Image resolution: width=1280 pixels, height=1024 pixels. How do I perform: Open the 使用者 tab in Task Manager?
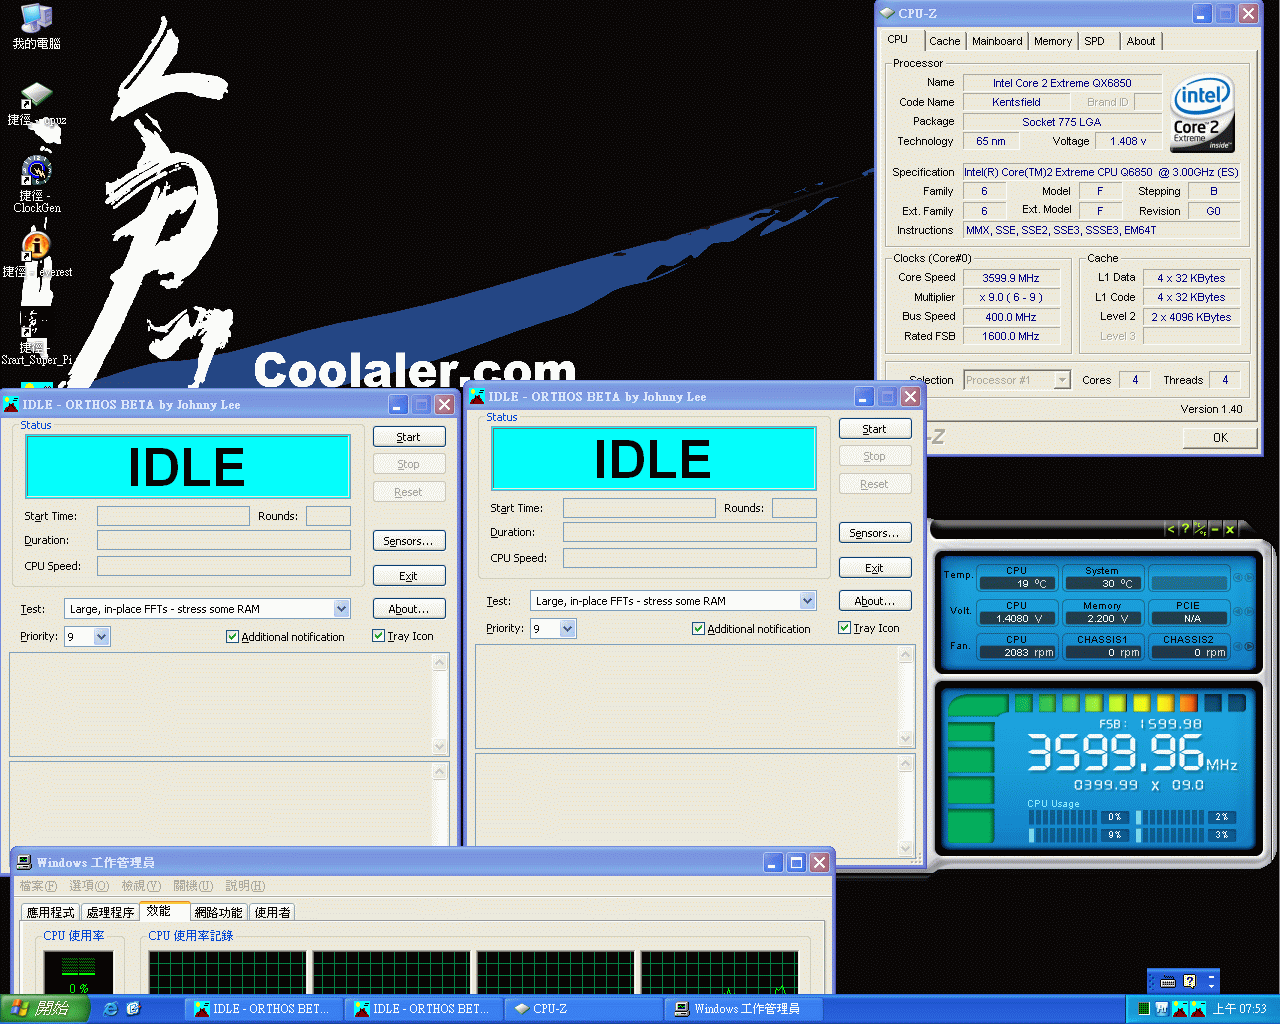click(272, 912)
